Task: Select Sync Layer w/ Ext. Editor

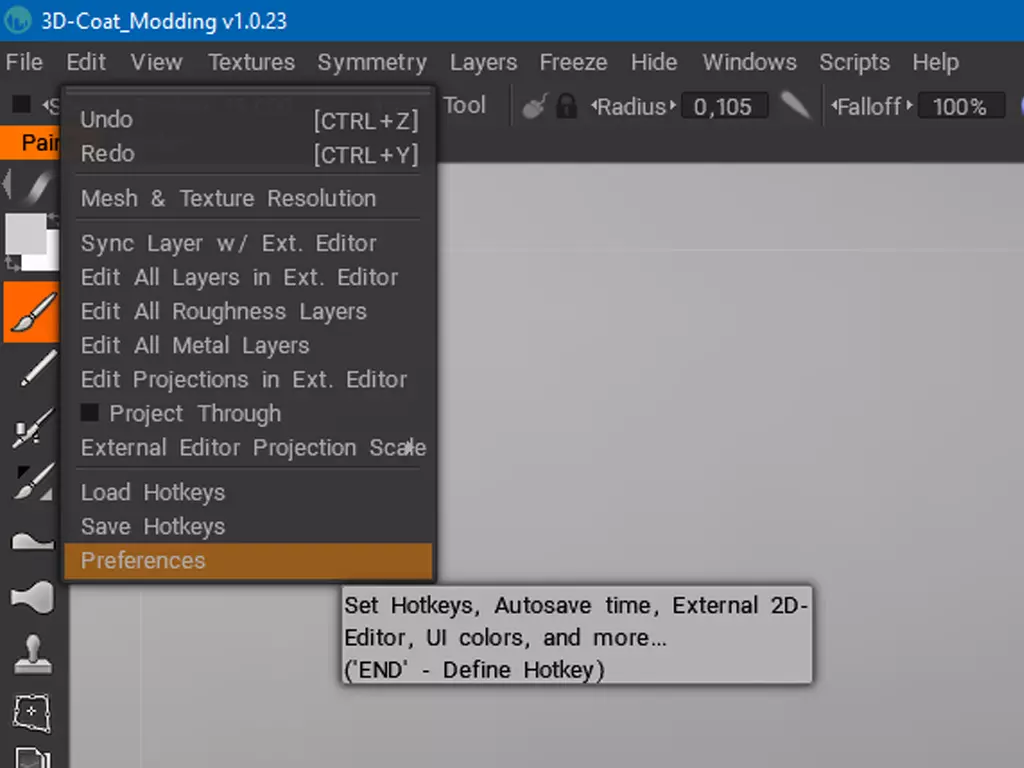Action: click(x=249, y=243)
